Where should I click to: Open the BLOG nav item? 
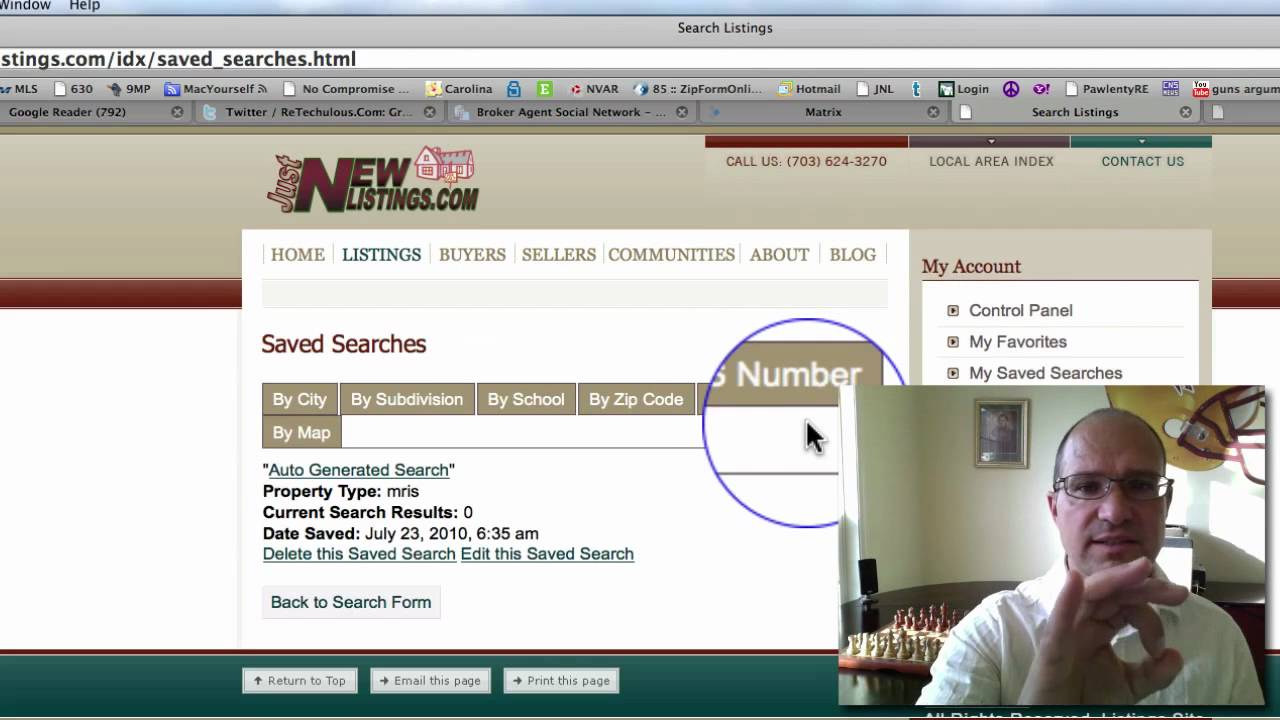pos(852,255)
